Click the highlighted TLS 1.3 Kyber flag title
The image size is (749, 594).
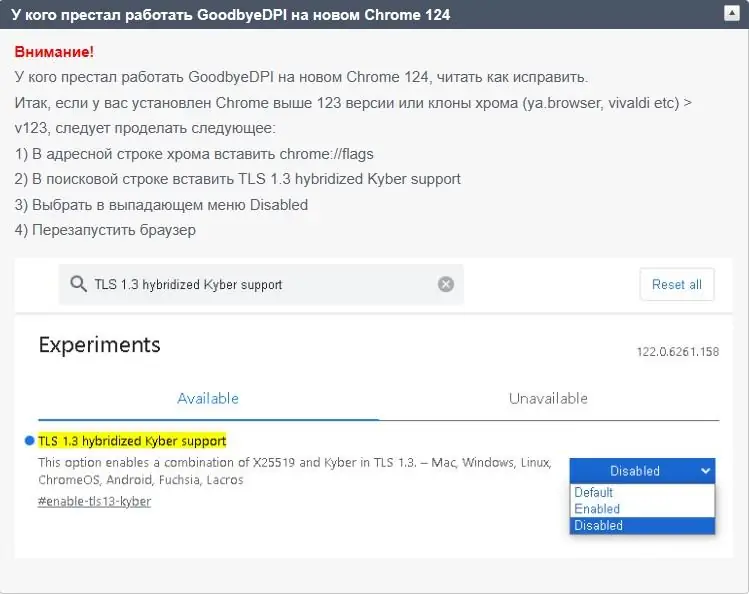pyautogui.click(x=132, y=441)
